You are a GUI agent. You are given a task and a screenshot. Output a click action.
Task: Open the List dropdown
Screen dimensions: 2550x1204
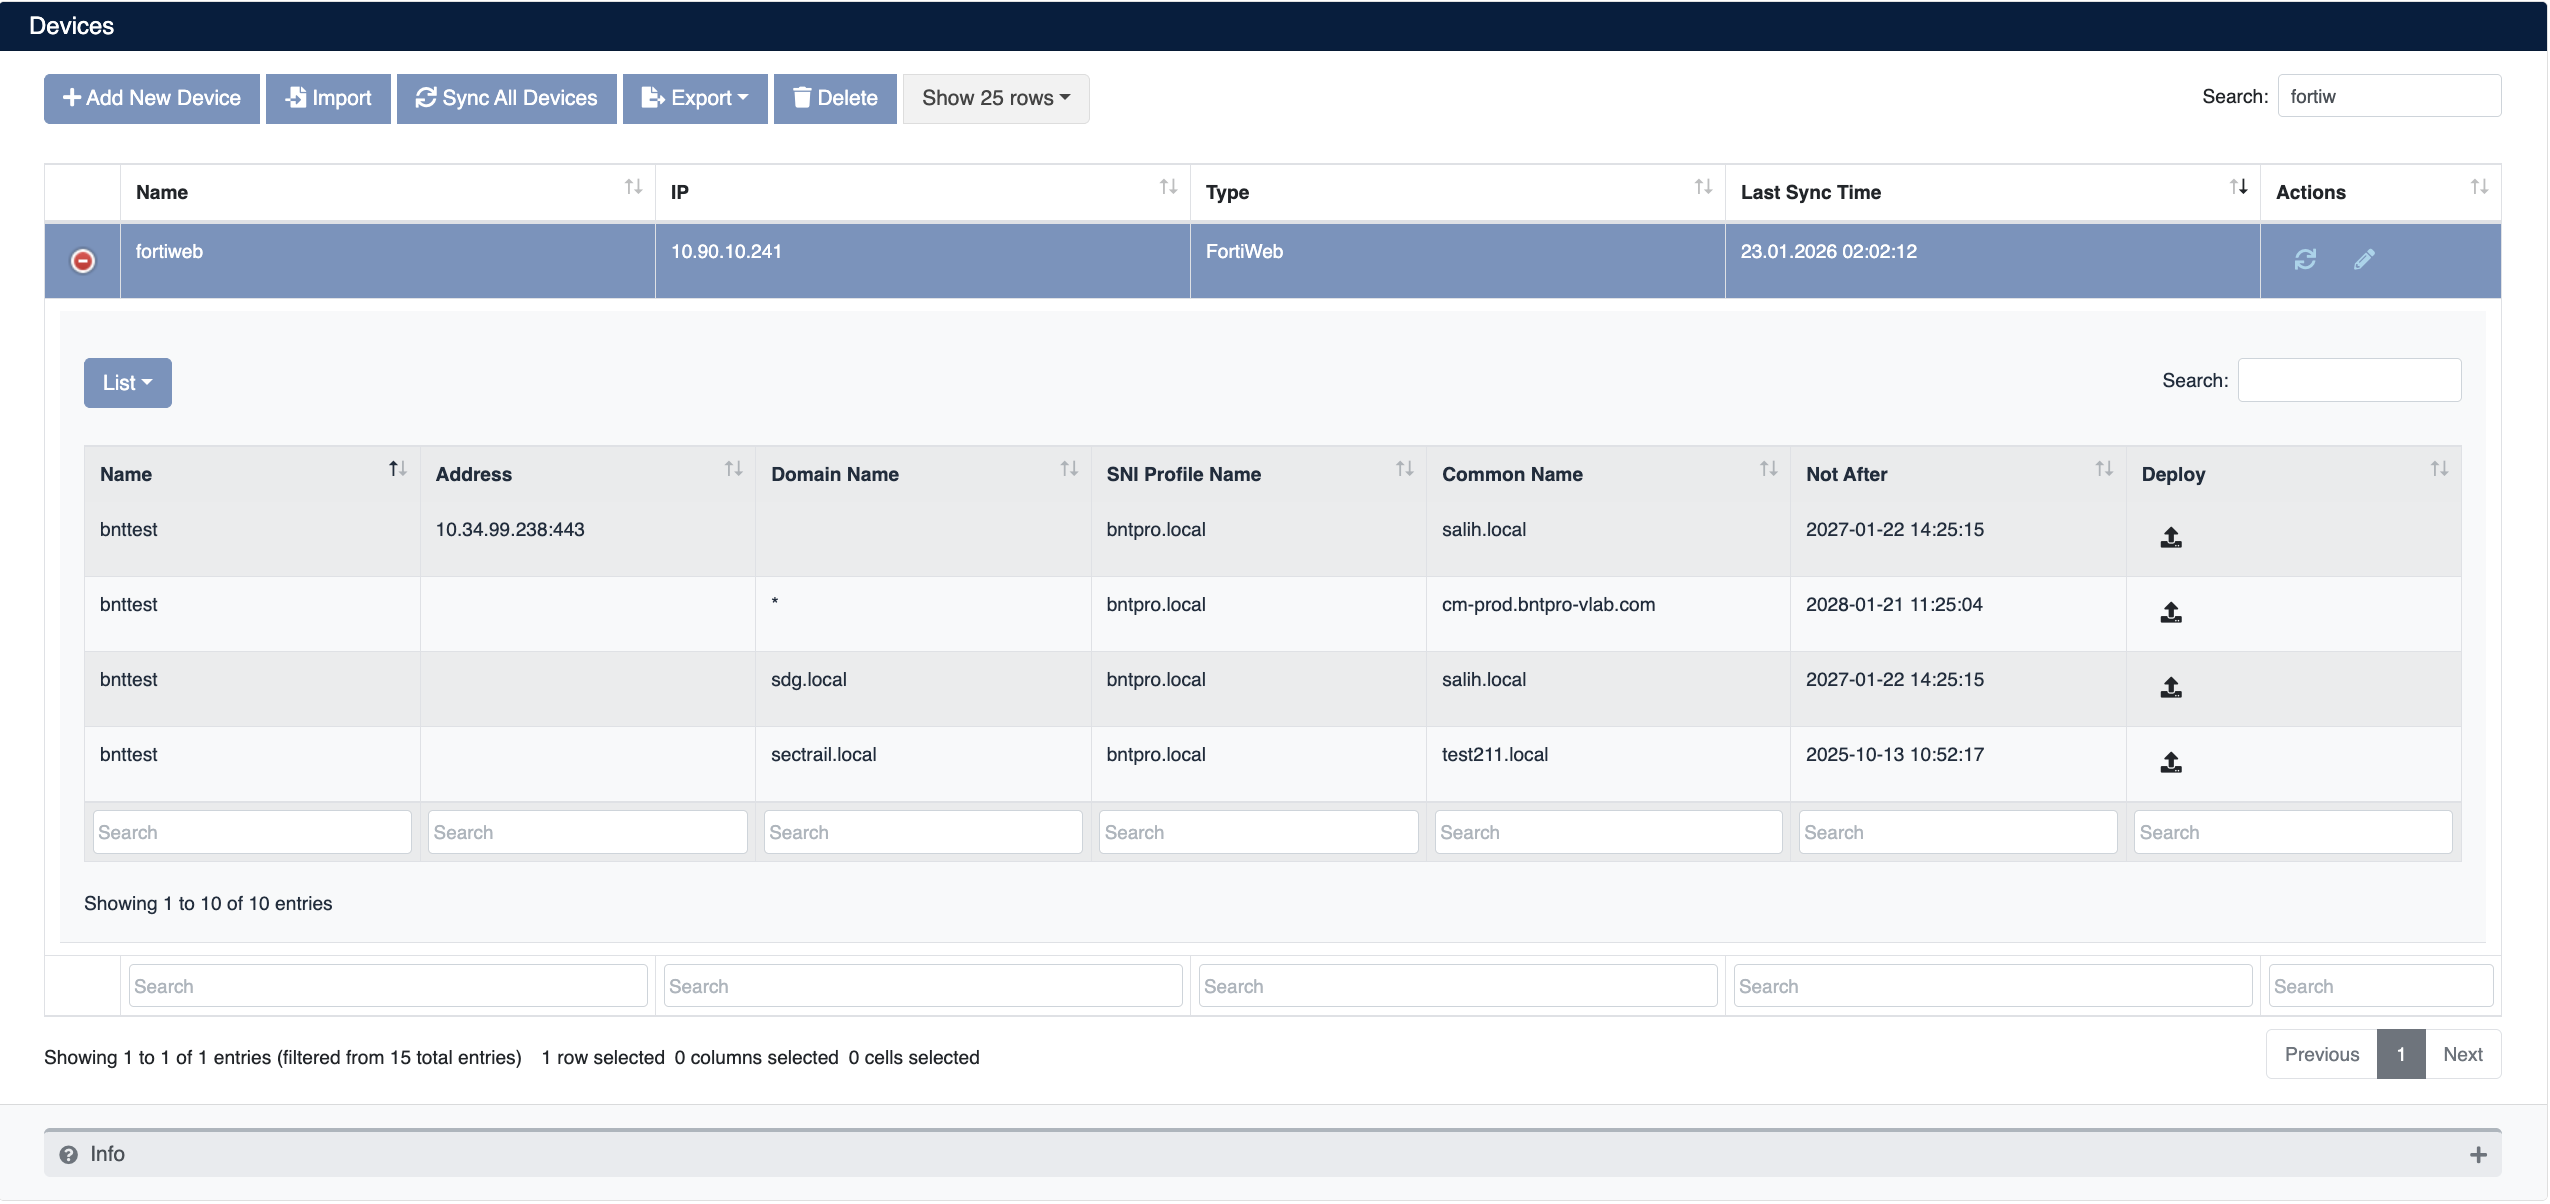(x=128, y=383)
